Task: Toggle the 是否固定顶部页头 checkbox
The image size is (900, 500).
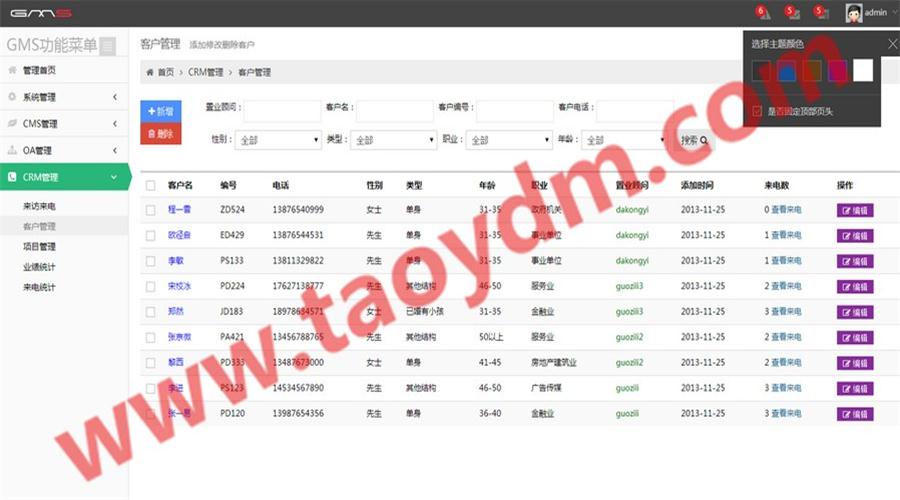Action: click(x=757, y=111)
